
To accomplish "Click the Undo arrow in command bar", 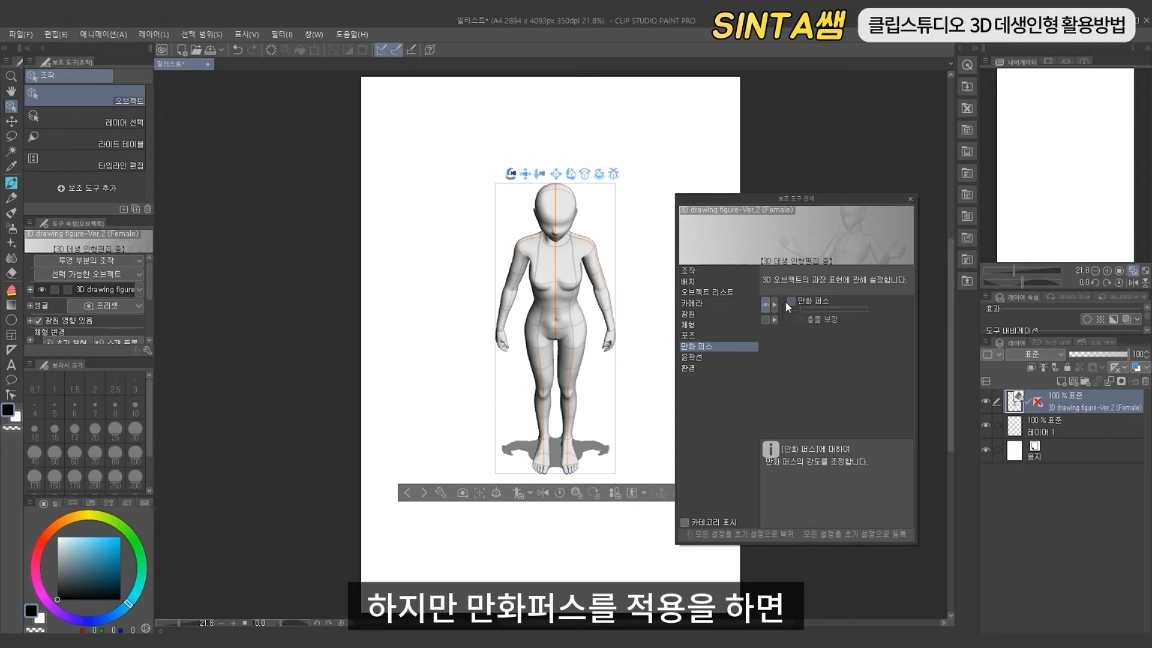I will click(237, 50).
